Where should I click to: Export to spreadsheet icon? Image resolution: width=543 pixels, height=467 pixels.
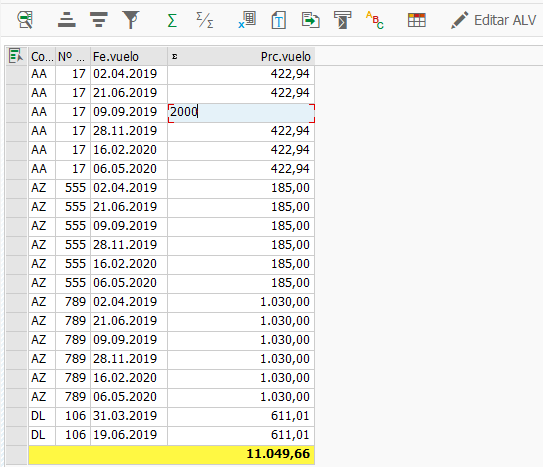point(247,20)
